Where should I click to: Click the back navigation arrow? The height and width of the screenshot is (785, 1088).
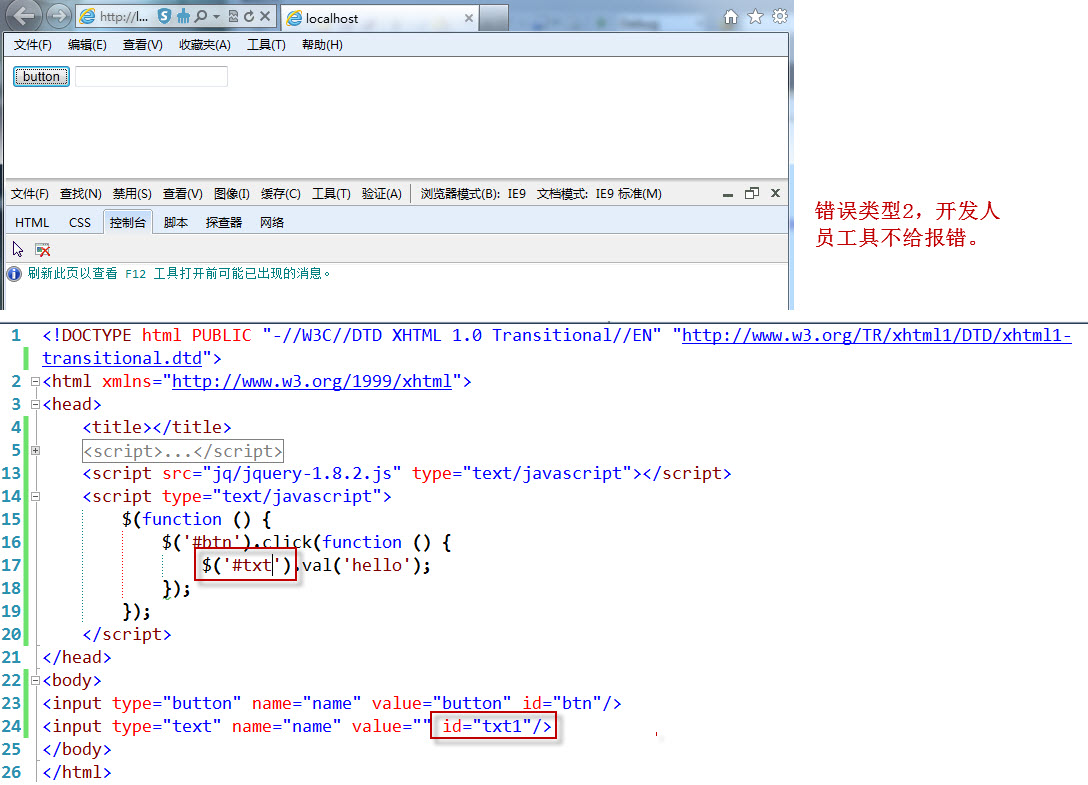coord(23,16)
